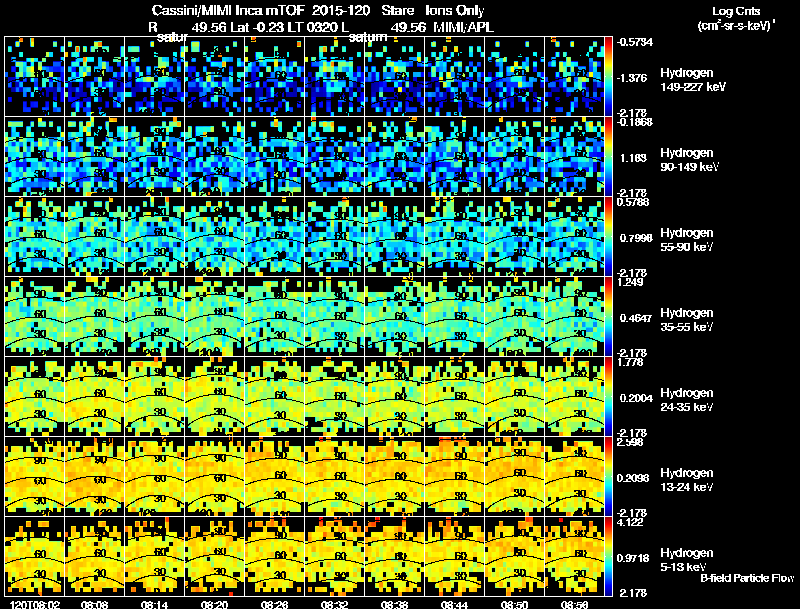Click the '1.249' color scale value
This screenshot has width=800, height=609.
[630, 282]
